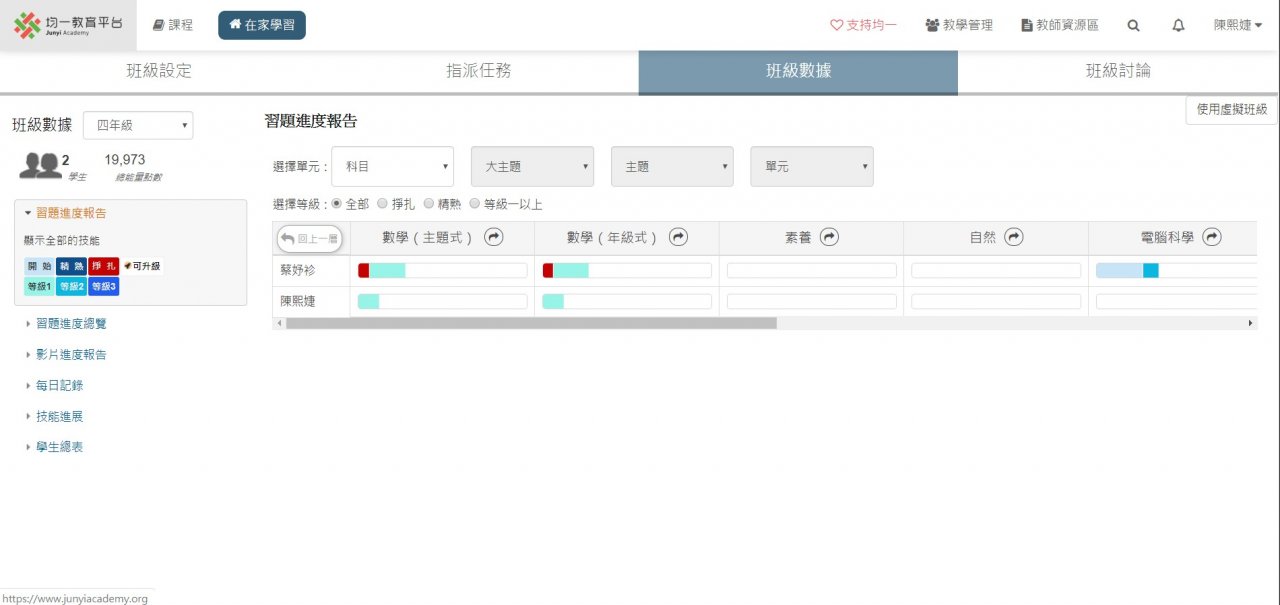Click arrow icon next to 電腦科學
The width and height of the screenshot is (1280, 605).
point(1212,237)
